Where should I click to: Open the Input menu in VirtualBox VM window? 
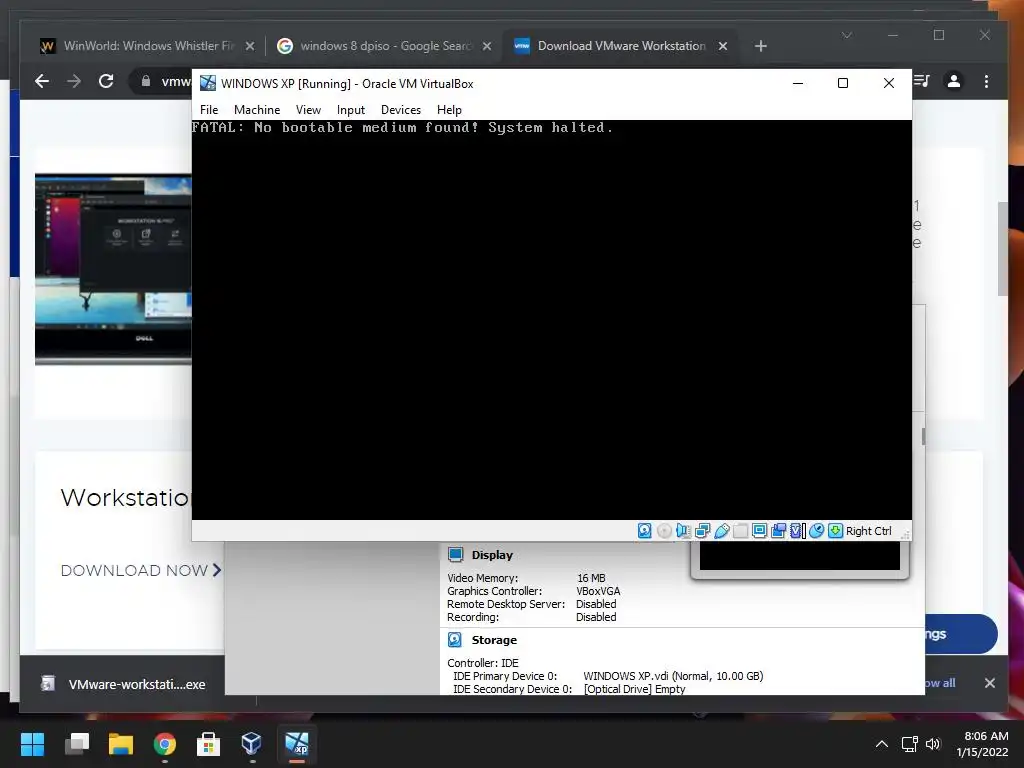click(x=351, y=110)
